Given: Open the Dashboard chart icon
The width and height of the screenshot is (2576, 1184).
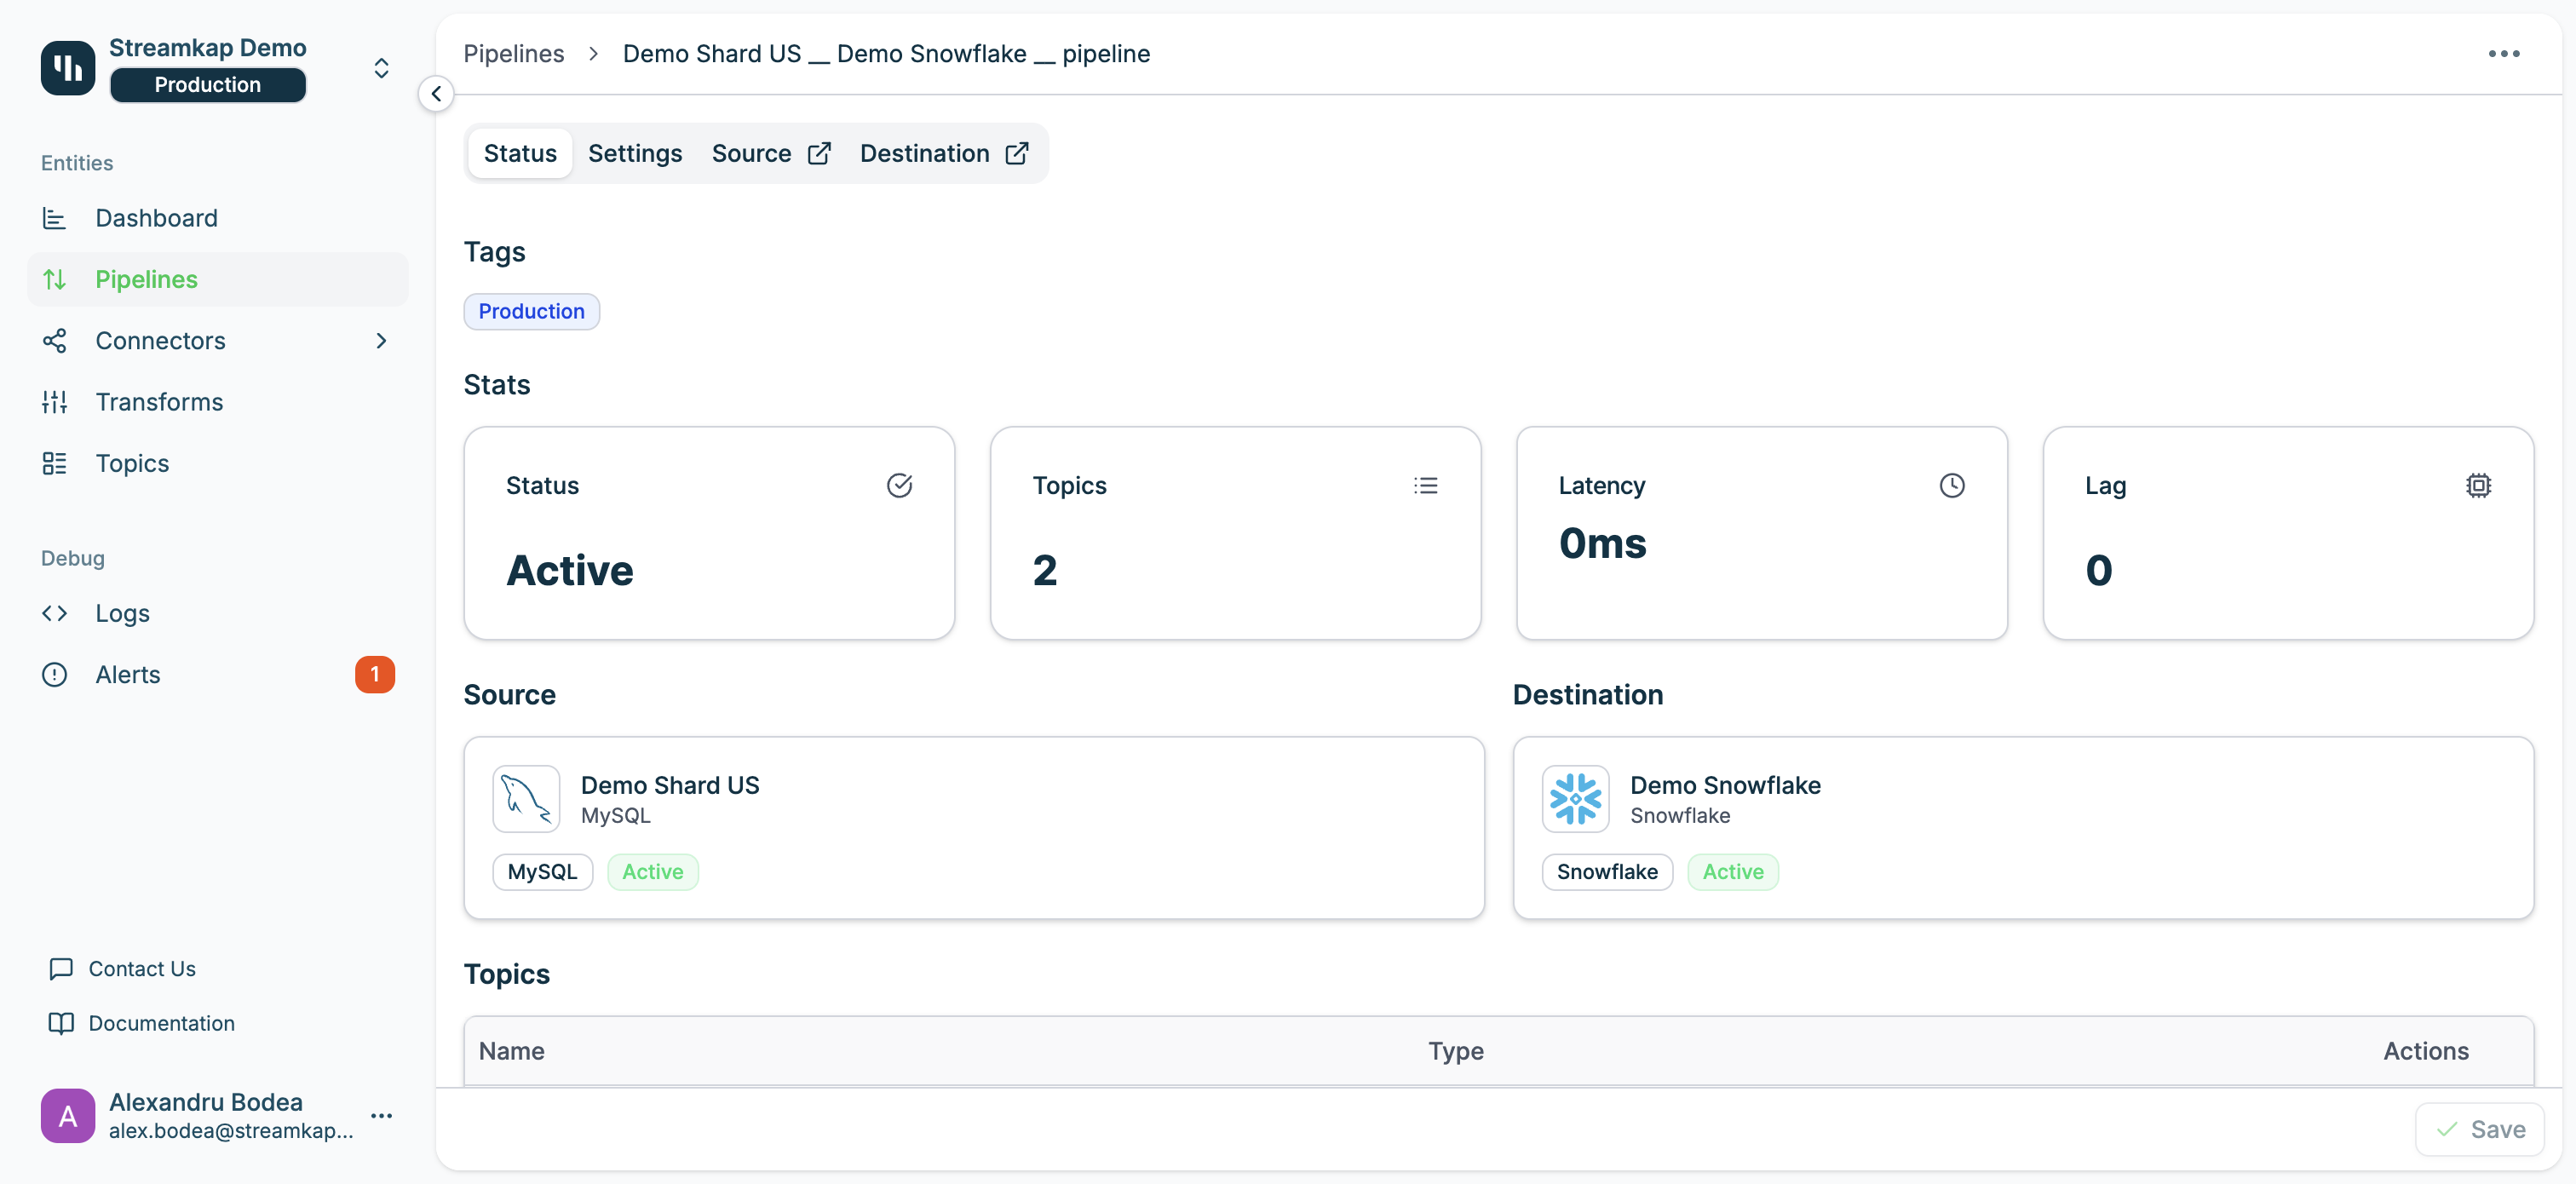Looking at the screenshot, I should pyautogui.click(x=54, y=218).
